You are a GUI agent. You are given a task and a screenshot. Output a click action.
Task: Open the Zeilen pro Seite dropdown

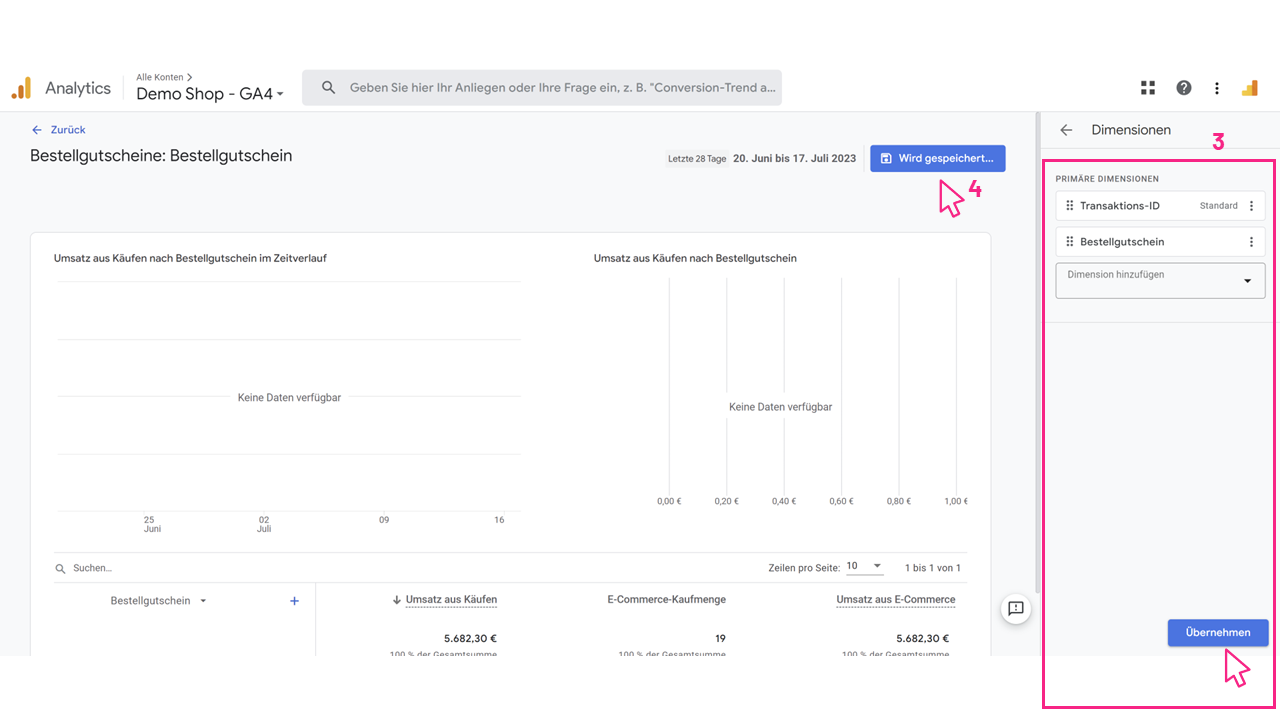click(864, 567)
